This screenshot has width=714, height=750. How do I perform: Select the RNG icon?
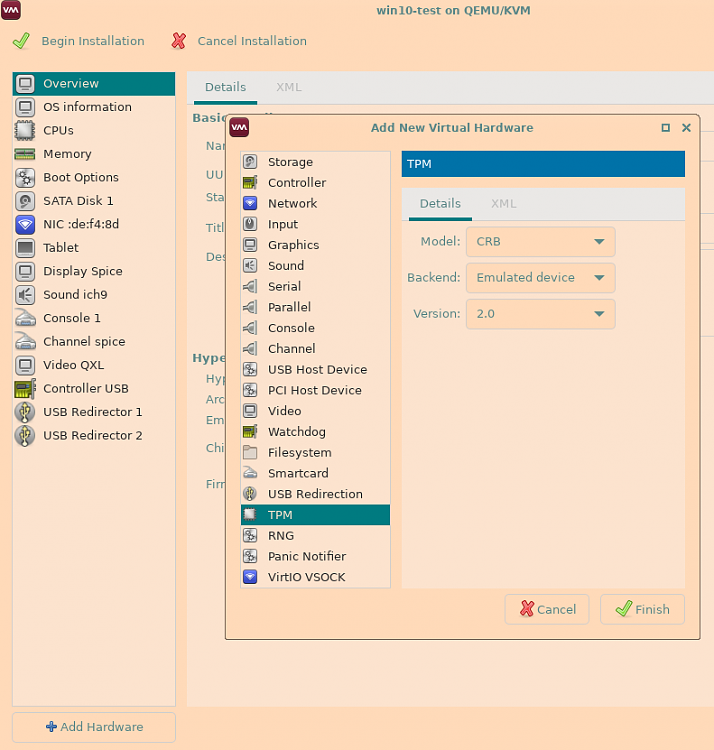(x=250, y=535)
